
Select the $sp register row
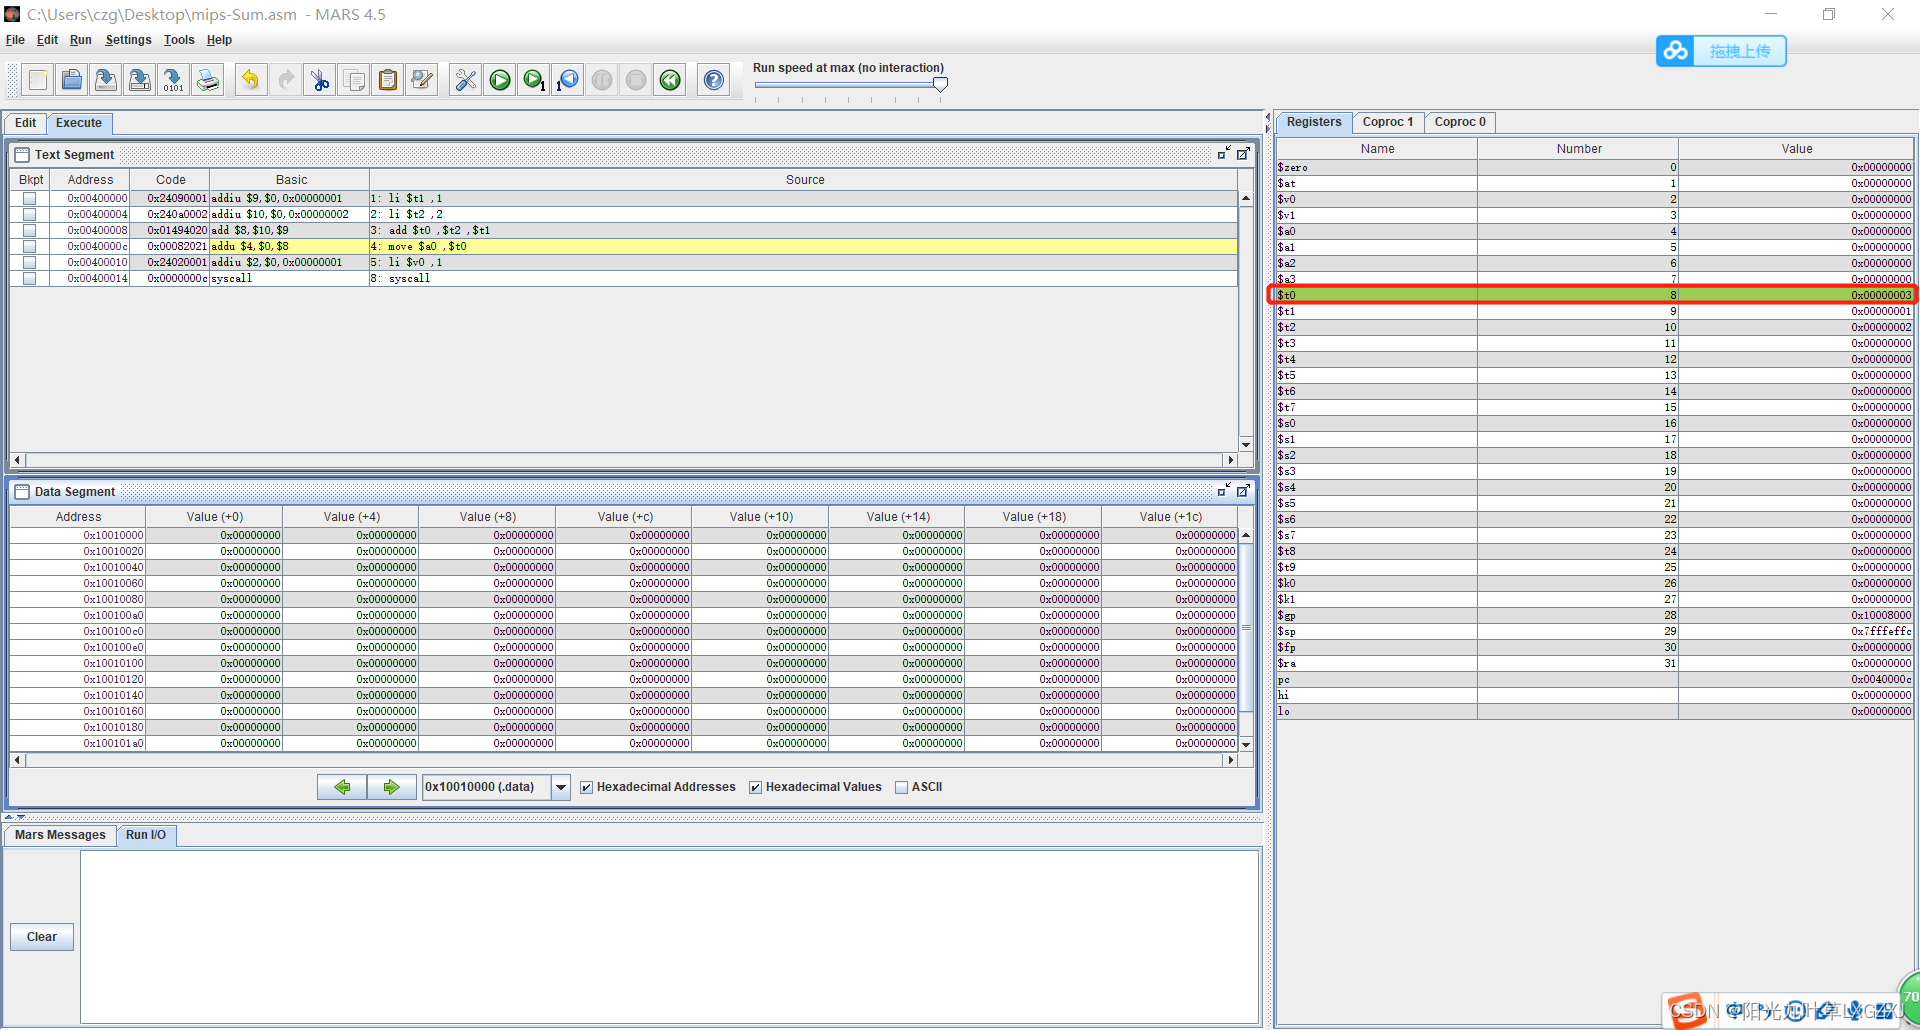(x=1594, y=631)
